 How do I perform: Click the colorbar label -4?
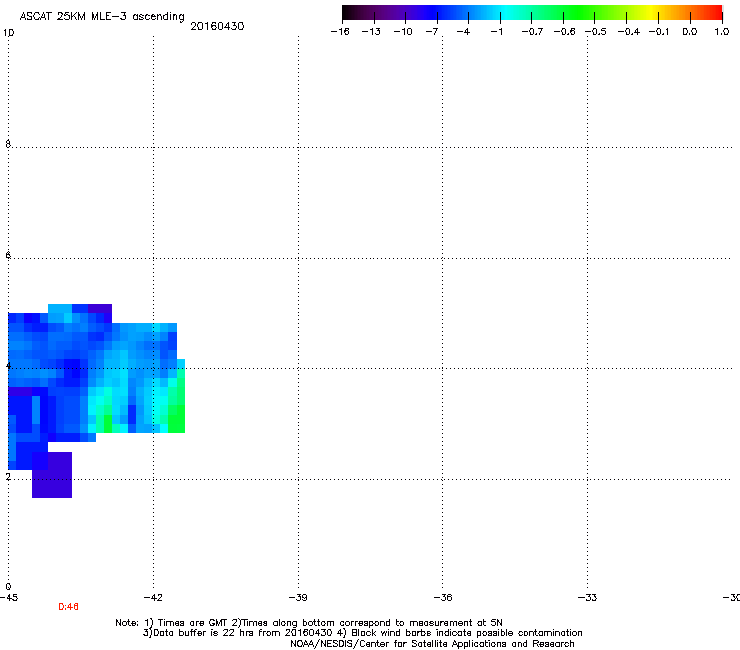pyautogui.click(x=463, y=32)
